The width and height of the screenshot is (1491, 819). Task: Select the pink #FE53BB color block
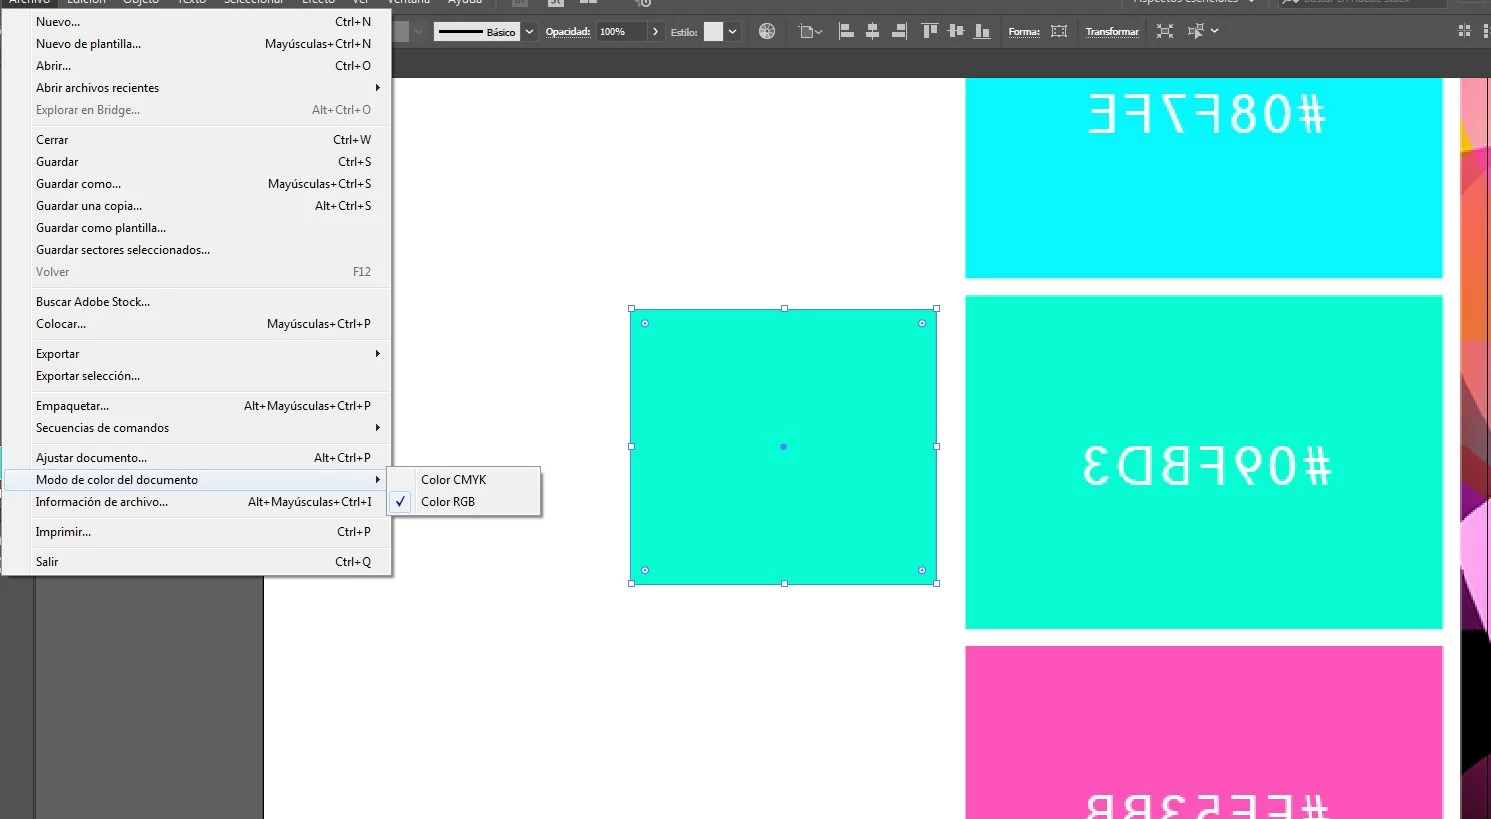click(x=1204, y=732)
